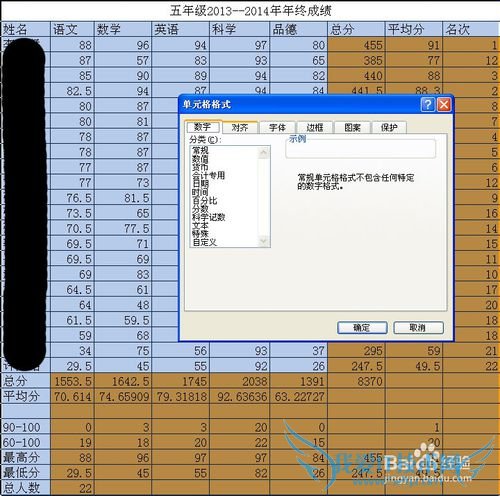500x496 pixels.
Task: Click the cell showing 1391
Action: 299,381
